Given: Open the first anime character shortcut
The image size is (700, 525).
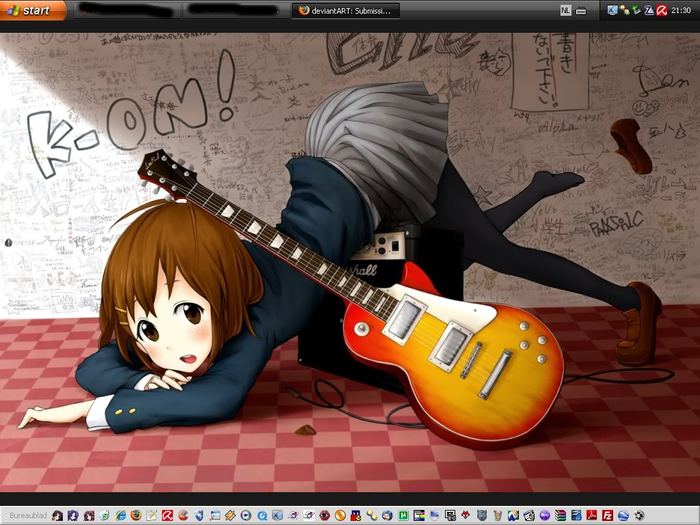Looking at the screenshot, I should 57,516.
